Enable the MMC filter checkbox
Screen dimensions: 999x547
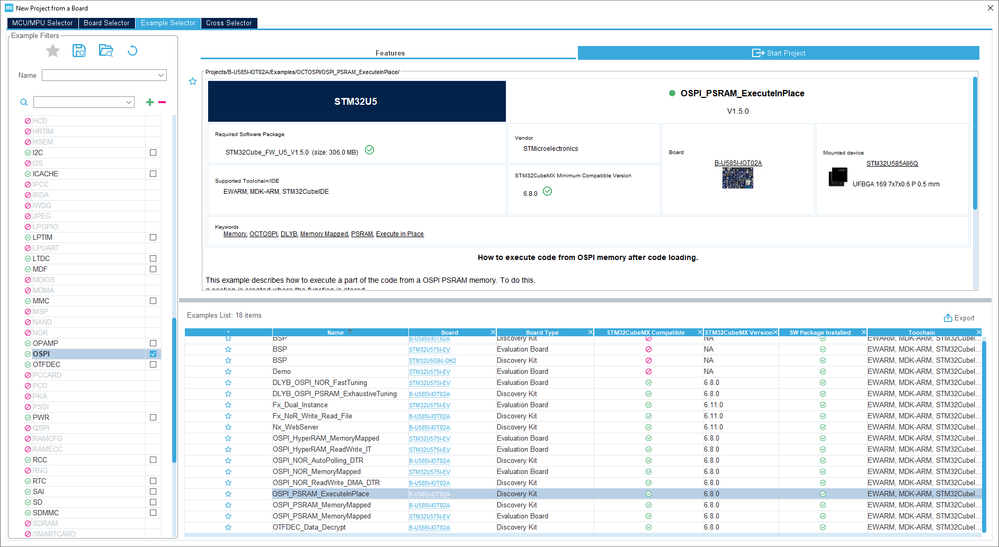pos(153,301)
